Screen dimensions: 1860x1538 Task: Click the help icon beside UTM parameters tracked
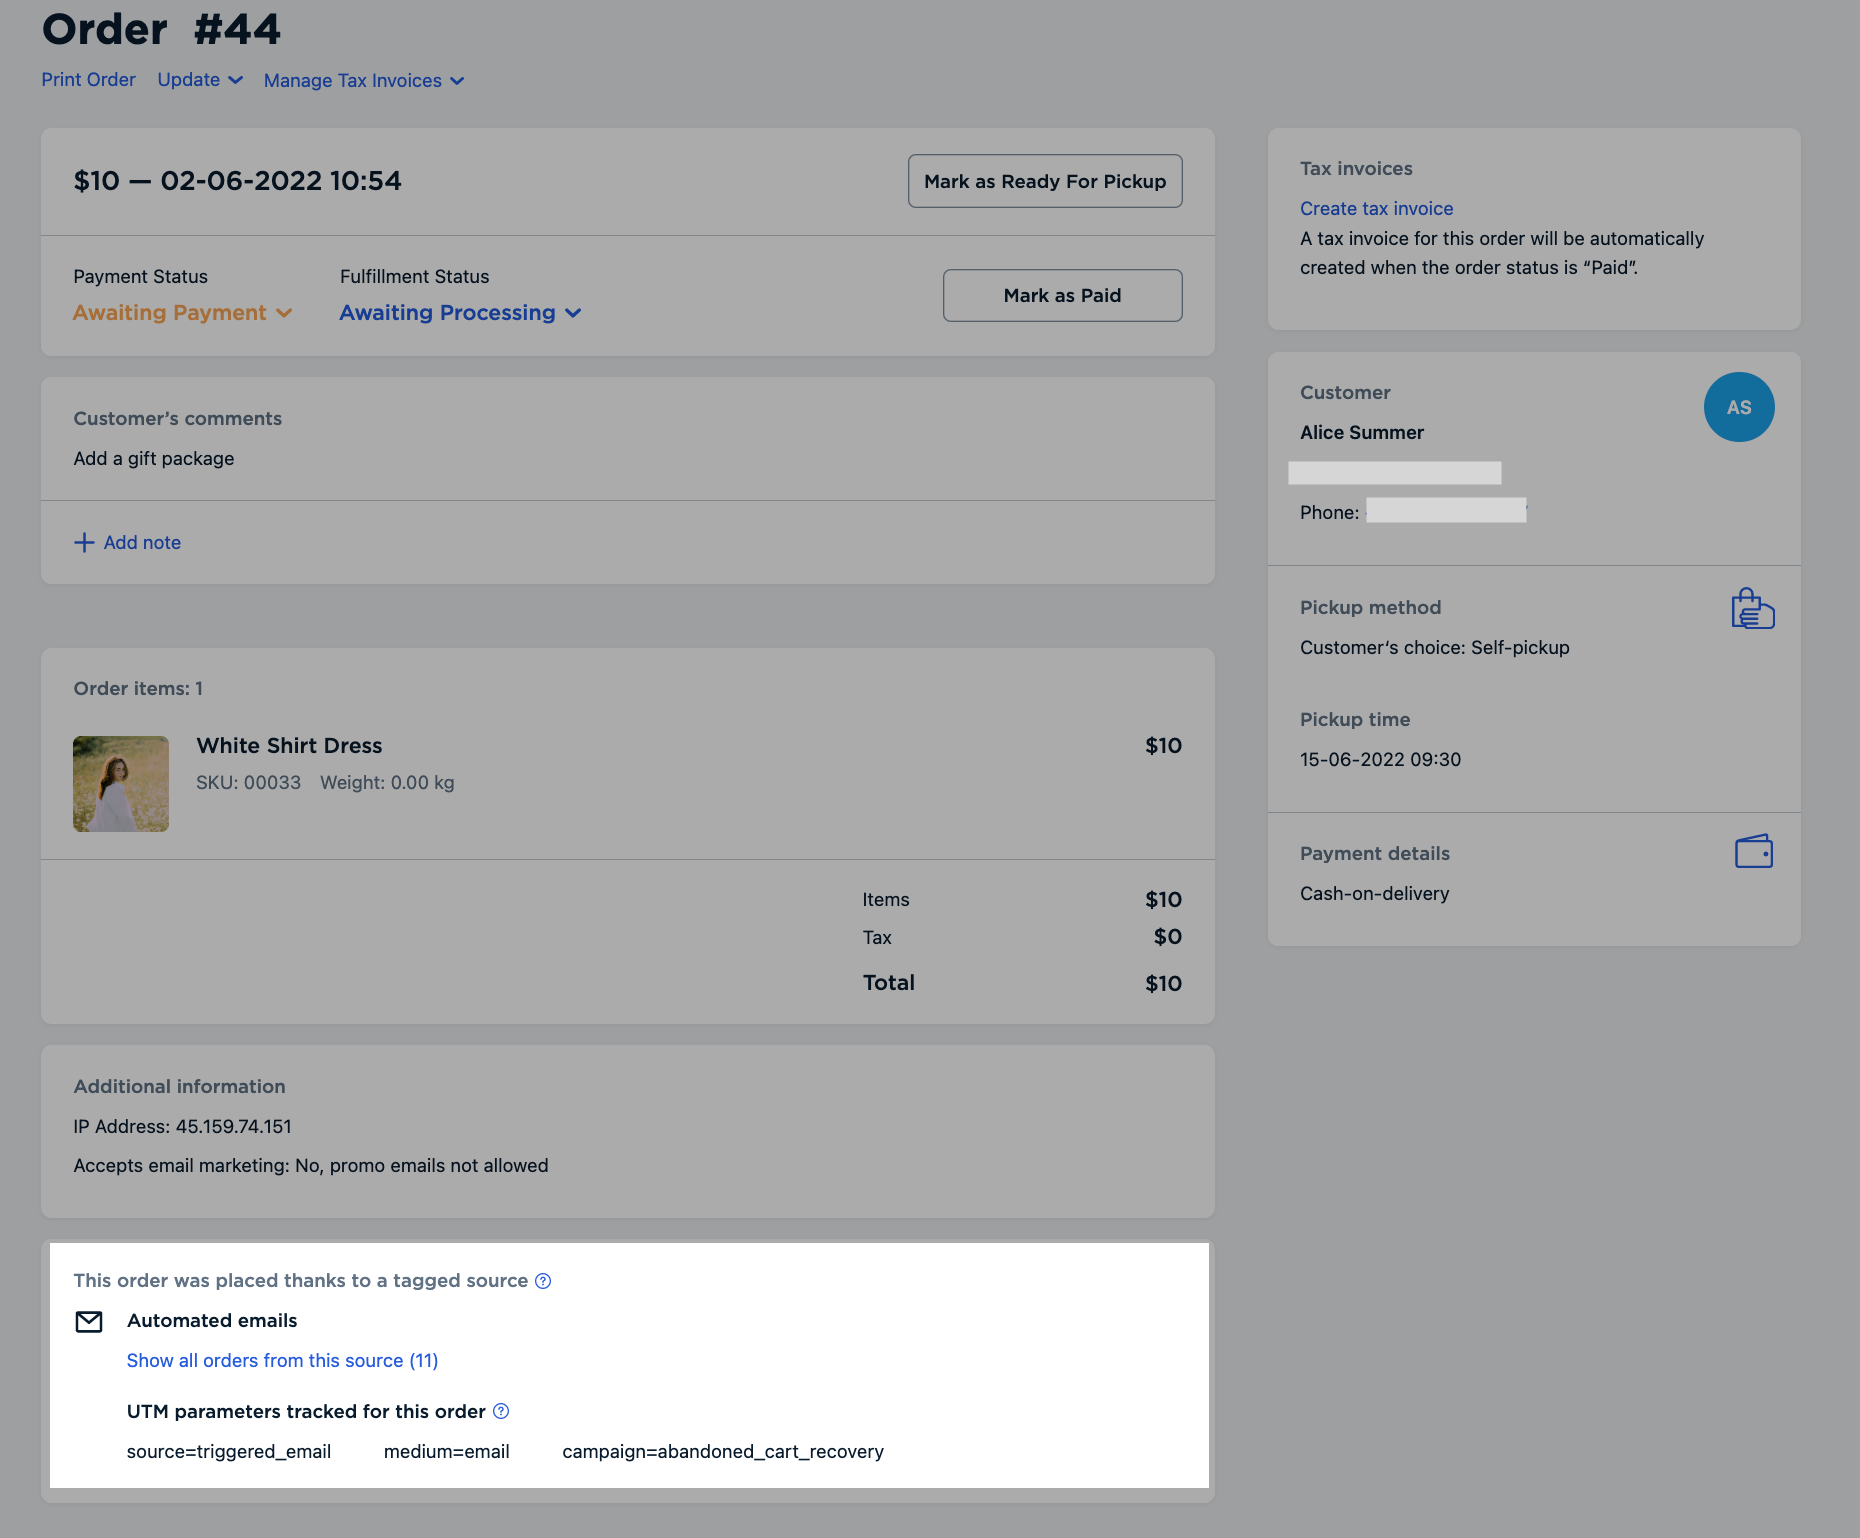(x=500, y=1411)
